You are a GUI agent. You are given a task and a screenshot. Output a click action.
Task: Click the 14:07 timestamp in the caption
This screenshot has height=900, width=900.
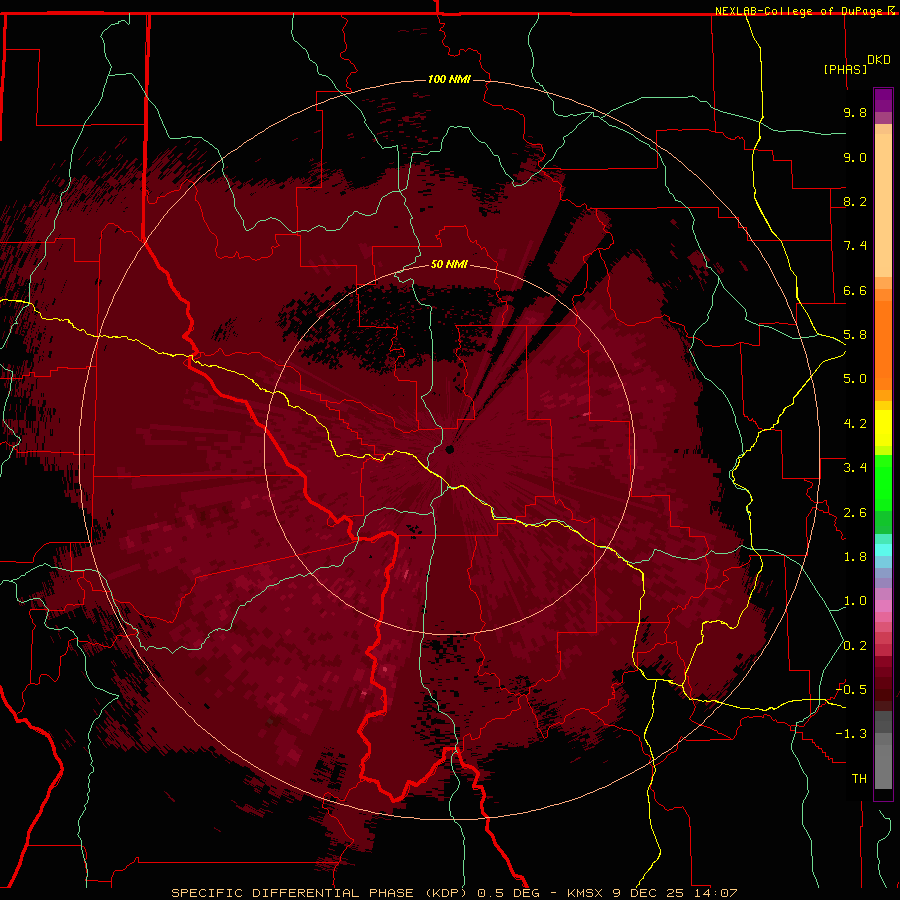click(x=716, y=893)
